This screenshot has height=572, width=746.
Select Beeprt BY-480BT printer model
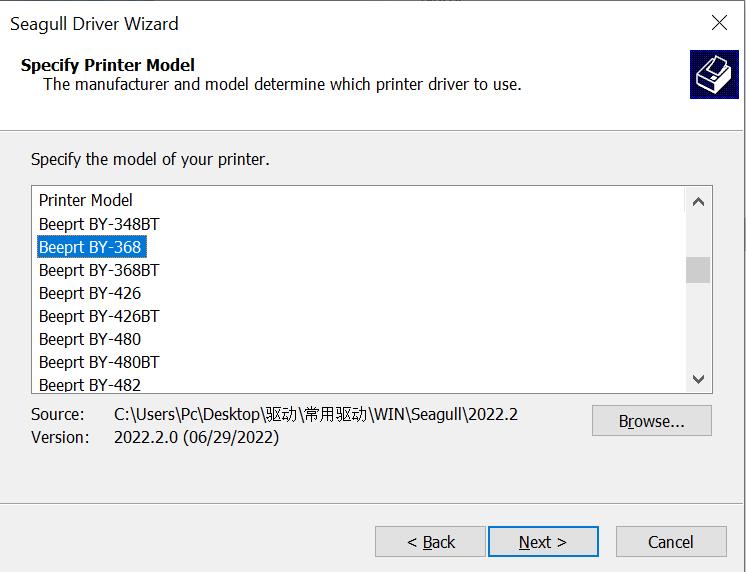[99, 362]
